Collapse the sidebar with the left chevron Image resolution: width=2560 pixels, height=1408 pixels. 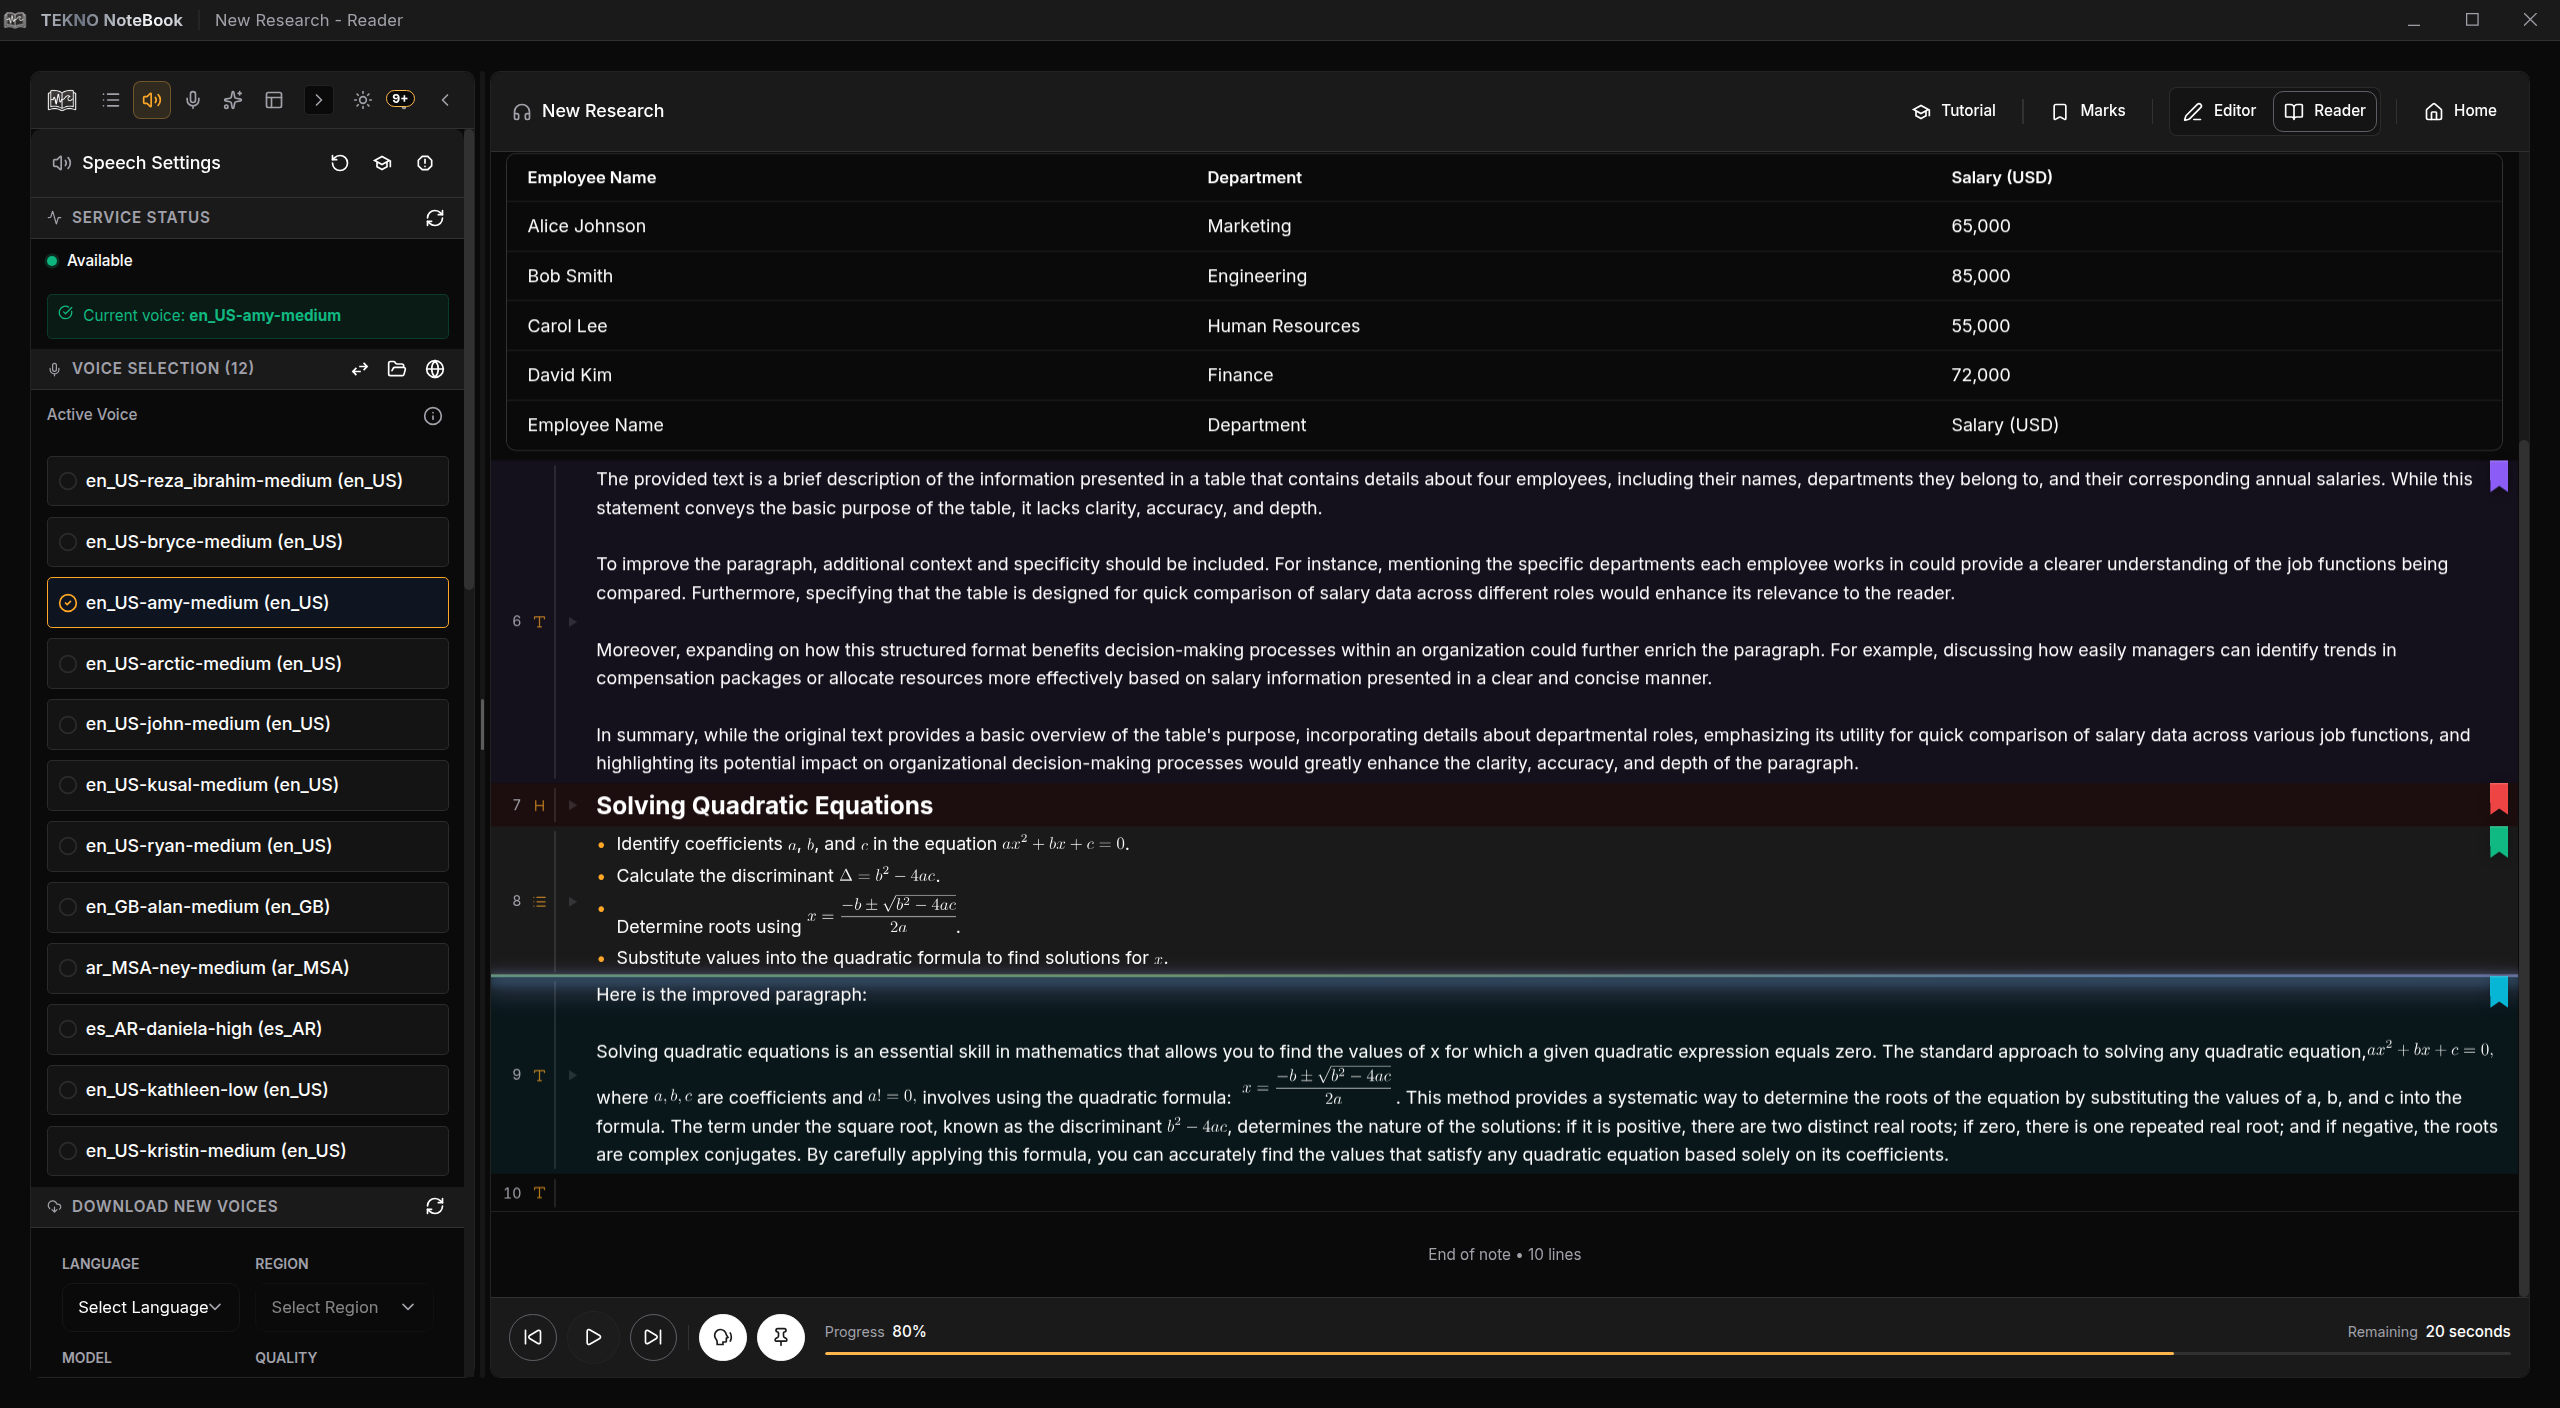pos(446,100)
